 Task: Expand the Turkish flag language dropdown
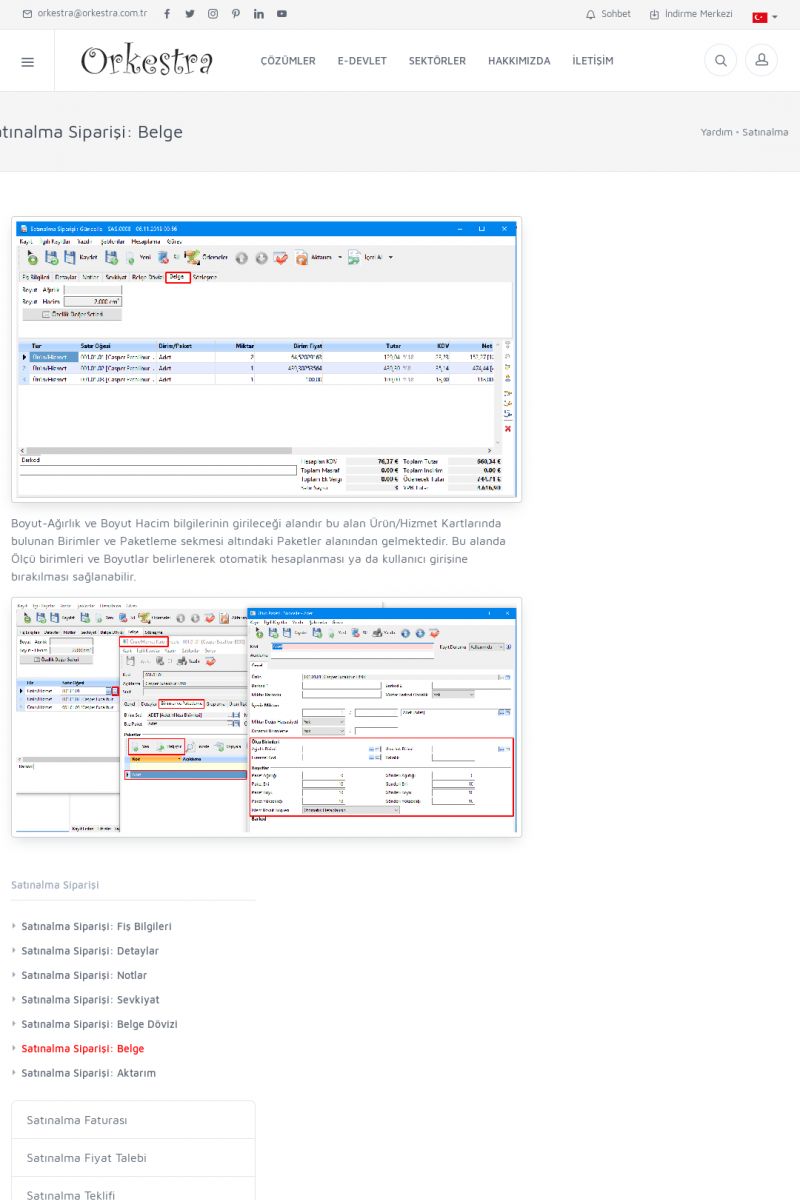tap(765, 17)
